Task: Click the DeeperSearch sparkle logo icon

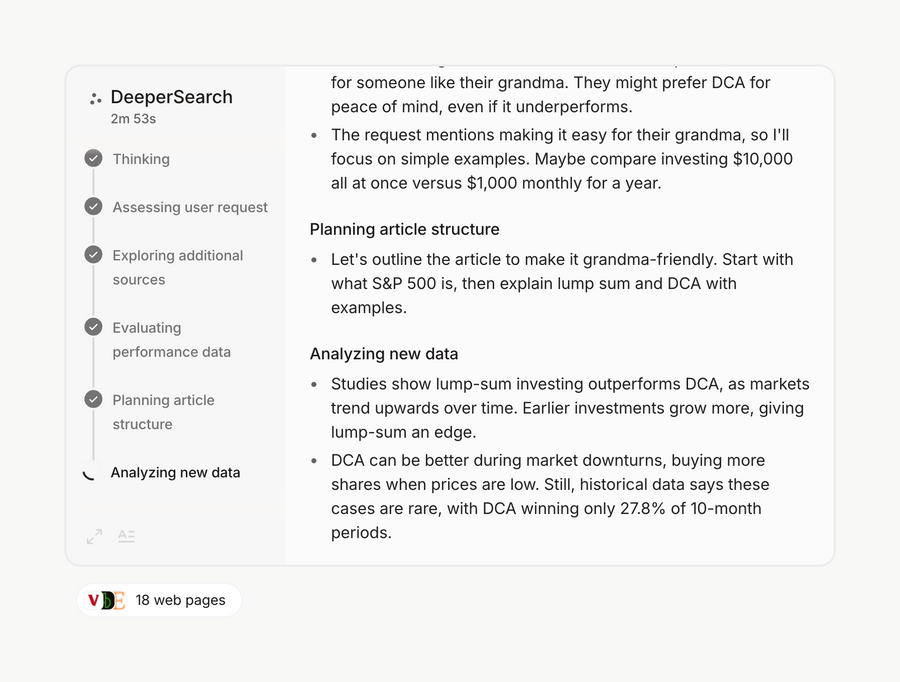Action: (x=94, y=97)
